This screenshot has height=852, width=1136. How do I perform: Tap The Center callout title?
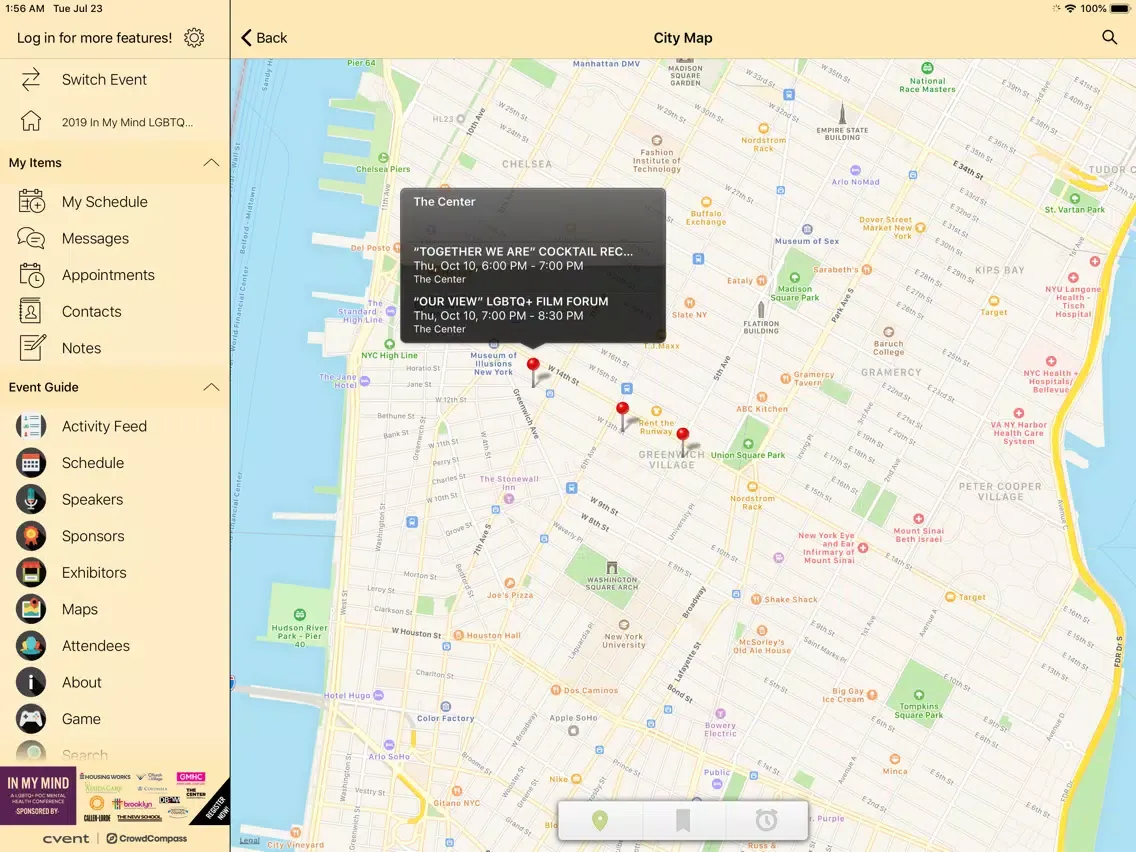pyautogui.click(x=444, y=201)
